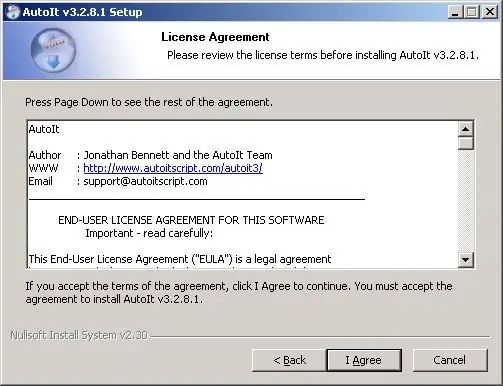Click the disabled maximize button
The image size is (503, 386).
pos(472,12)
